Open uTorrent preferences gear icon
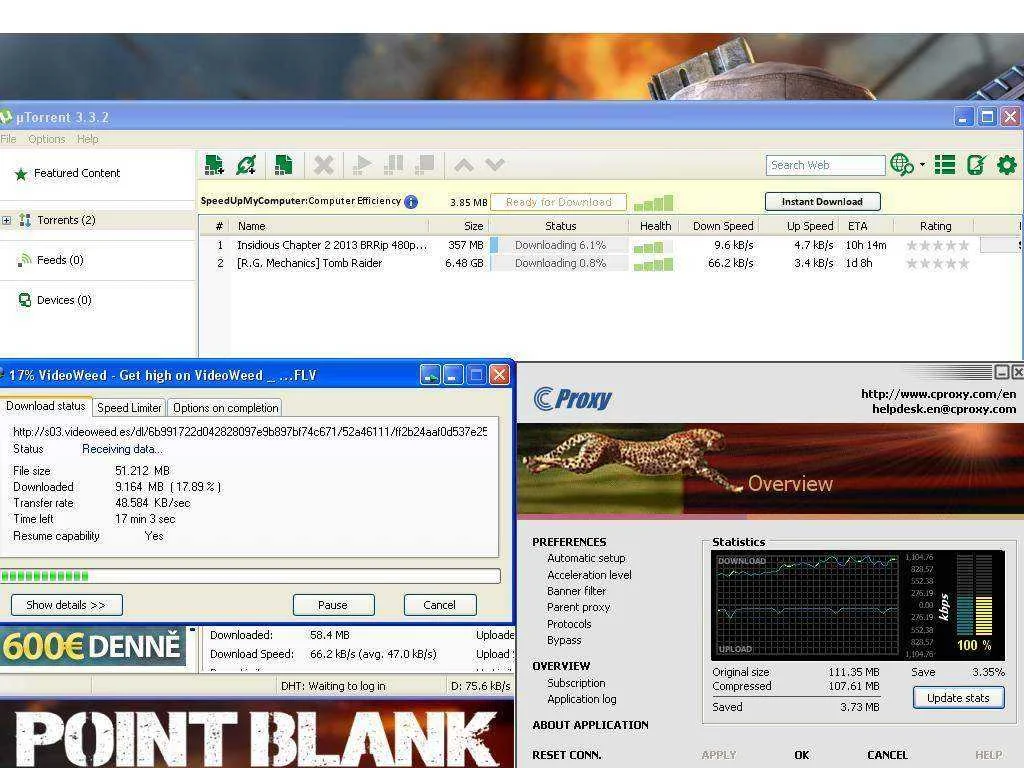The width and height of the screenshot is (1024, 768). pyautogui.click(x=1006, y=165)
